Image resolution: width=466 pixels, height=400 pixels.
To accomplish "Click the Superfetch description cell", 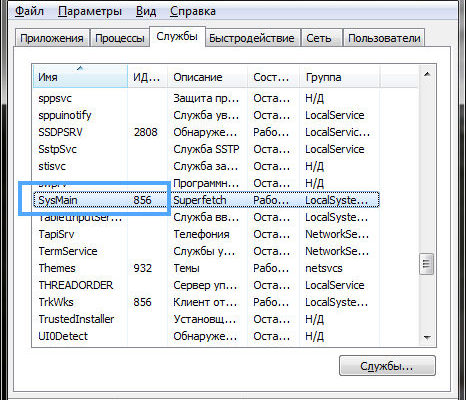I will pyautogui.click(x=200, y=200).
